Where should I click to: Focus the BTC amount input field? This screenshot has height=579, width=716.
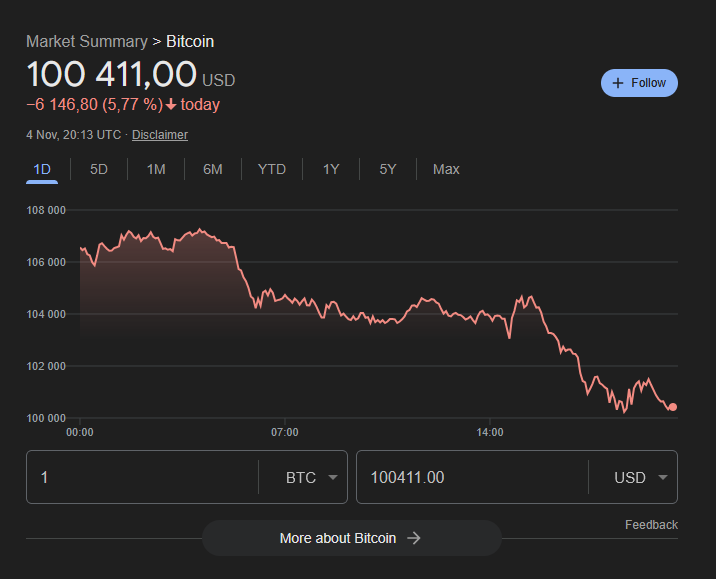pyautogui.click(x=140, y=477)
